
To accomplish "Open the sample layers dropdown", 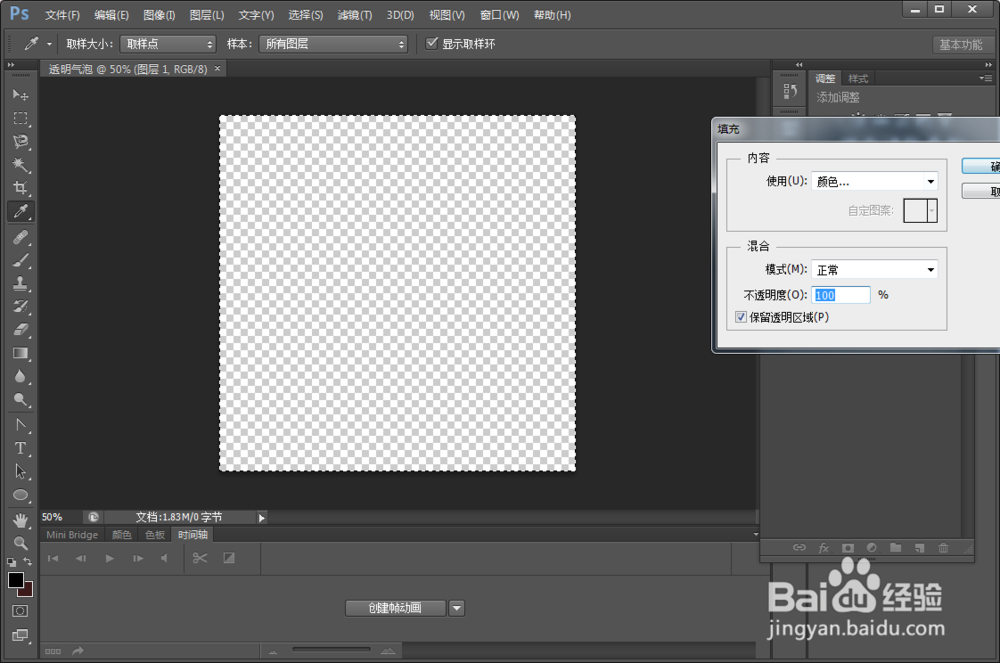I will click(x=333, y=44).
